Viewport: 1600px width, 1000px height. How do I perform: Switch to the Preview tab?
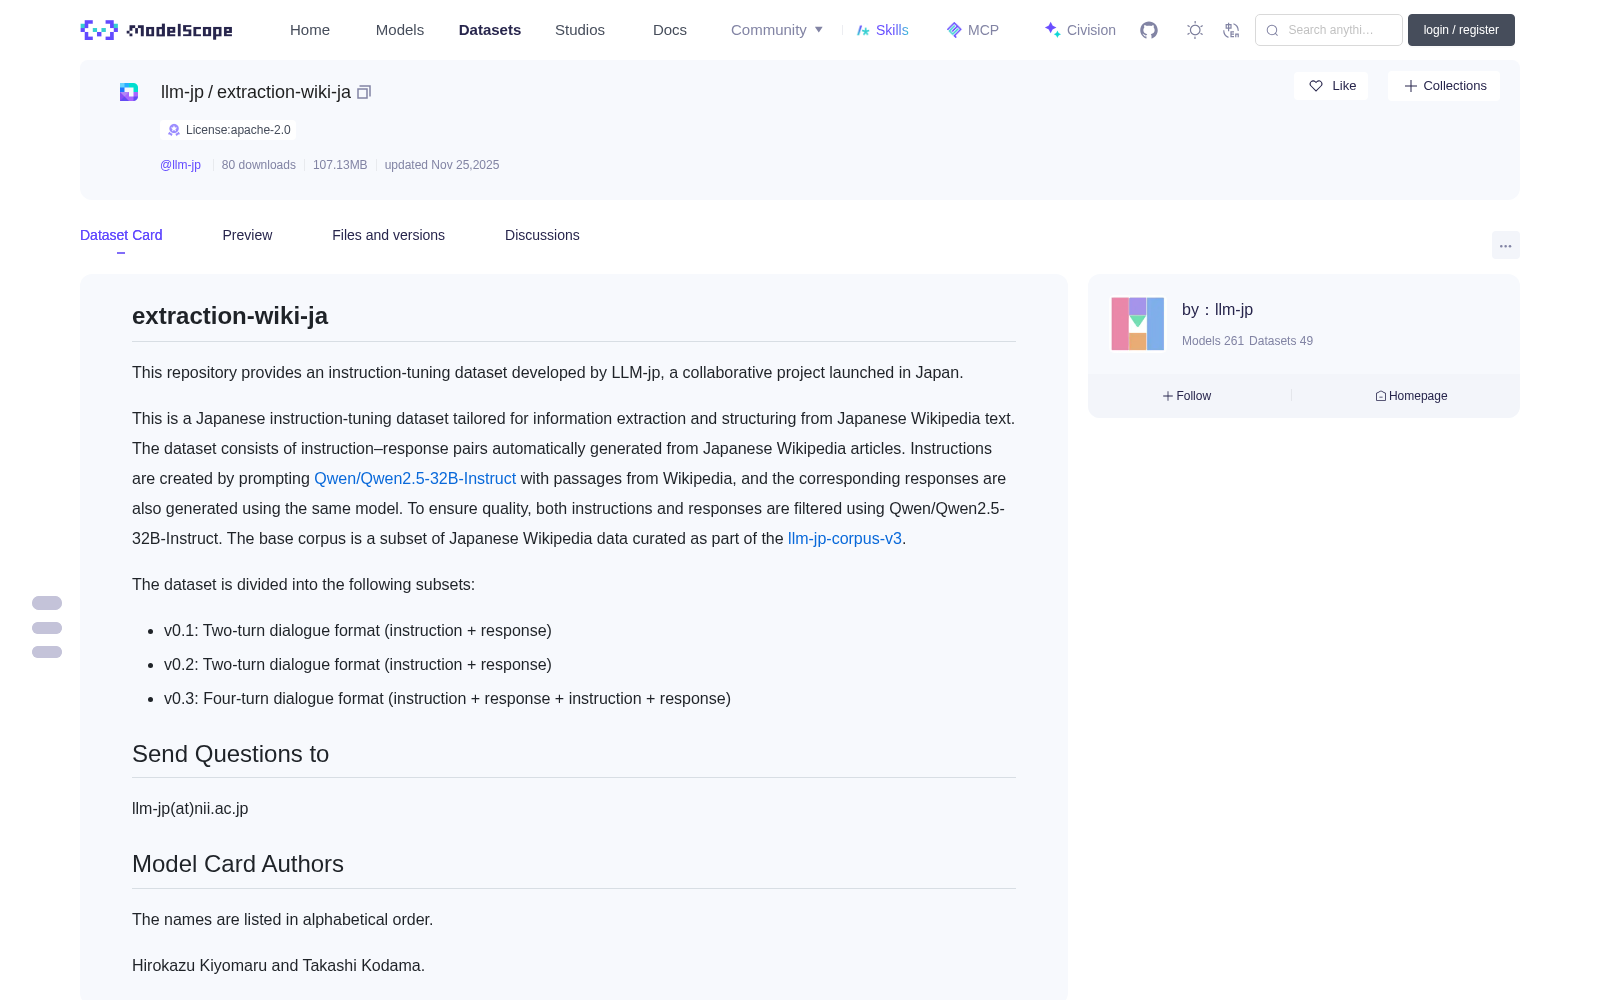tap(247, 235)
